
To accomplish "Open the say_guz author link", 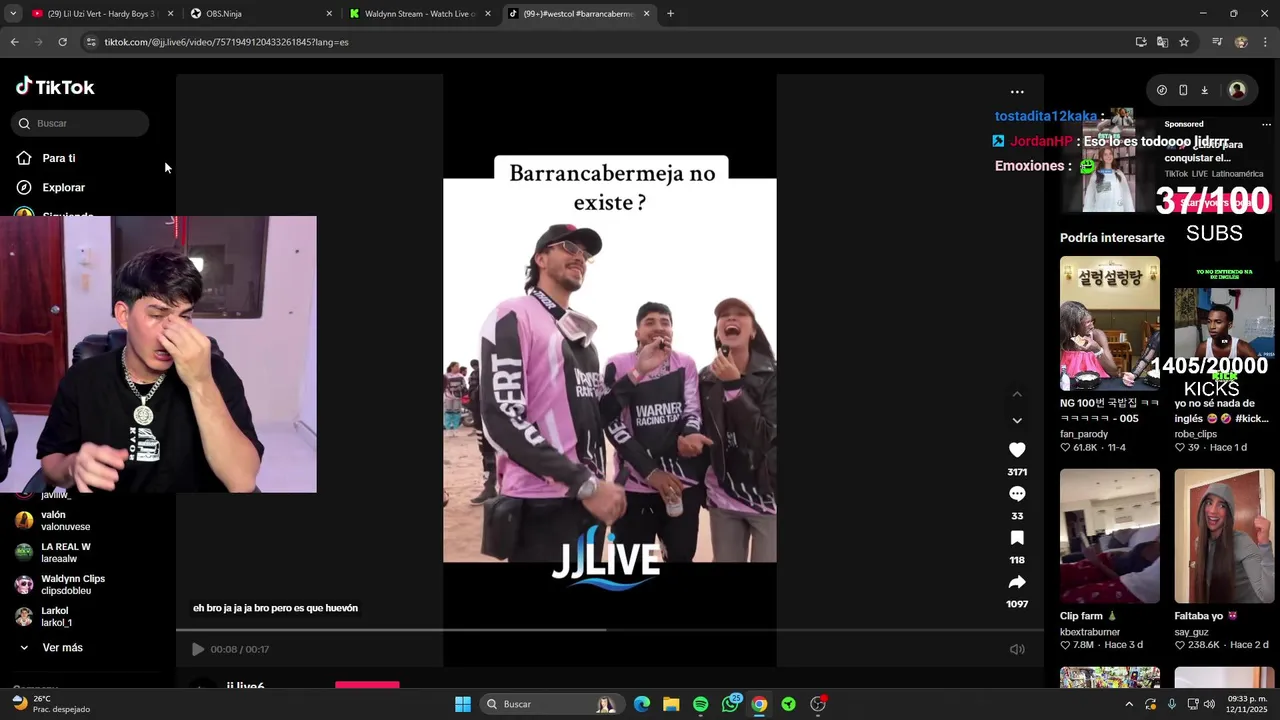I will click(x=1191, y=632).
